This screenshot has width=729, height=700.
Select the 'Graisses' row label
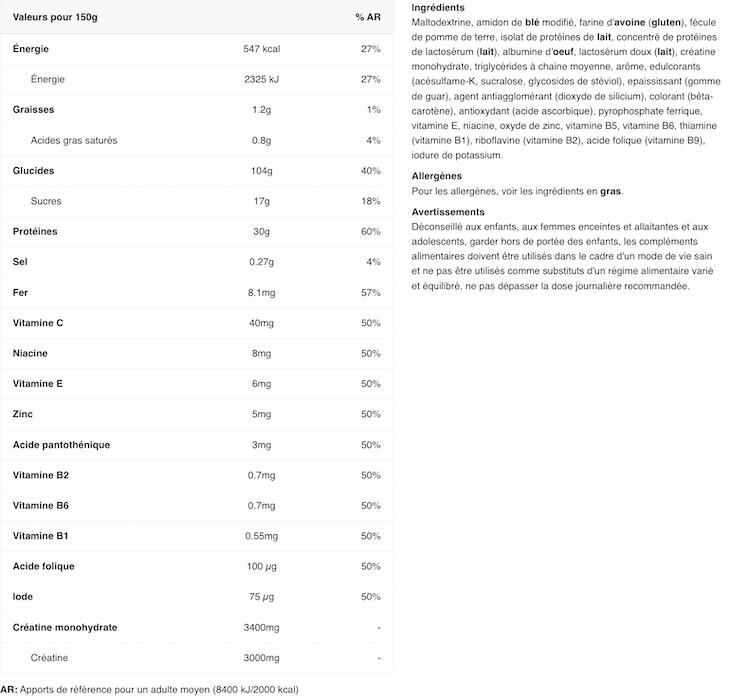click(x=33, y=110)
